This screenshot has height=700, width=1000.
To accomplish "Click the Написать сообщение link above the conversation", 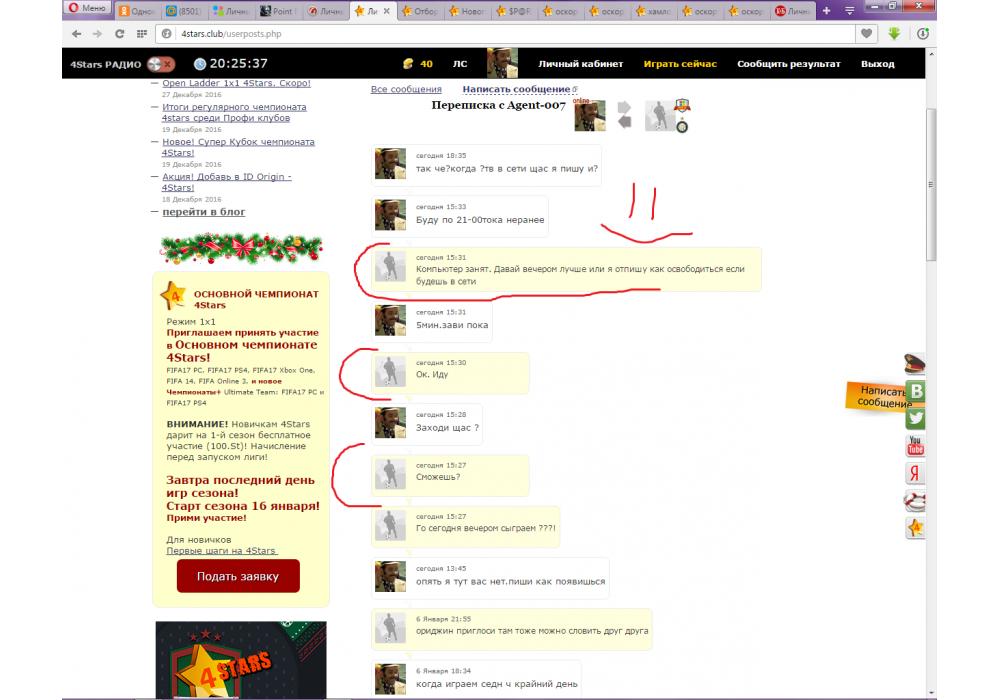I will [x=517, y=89].
